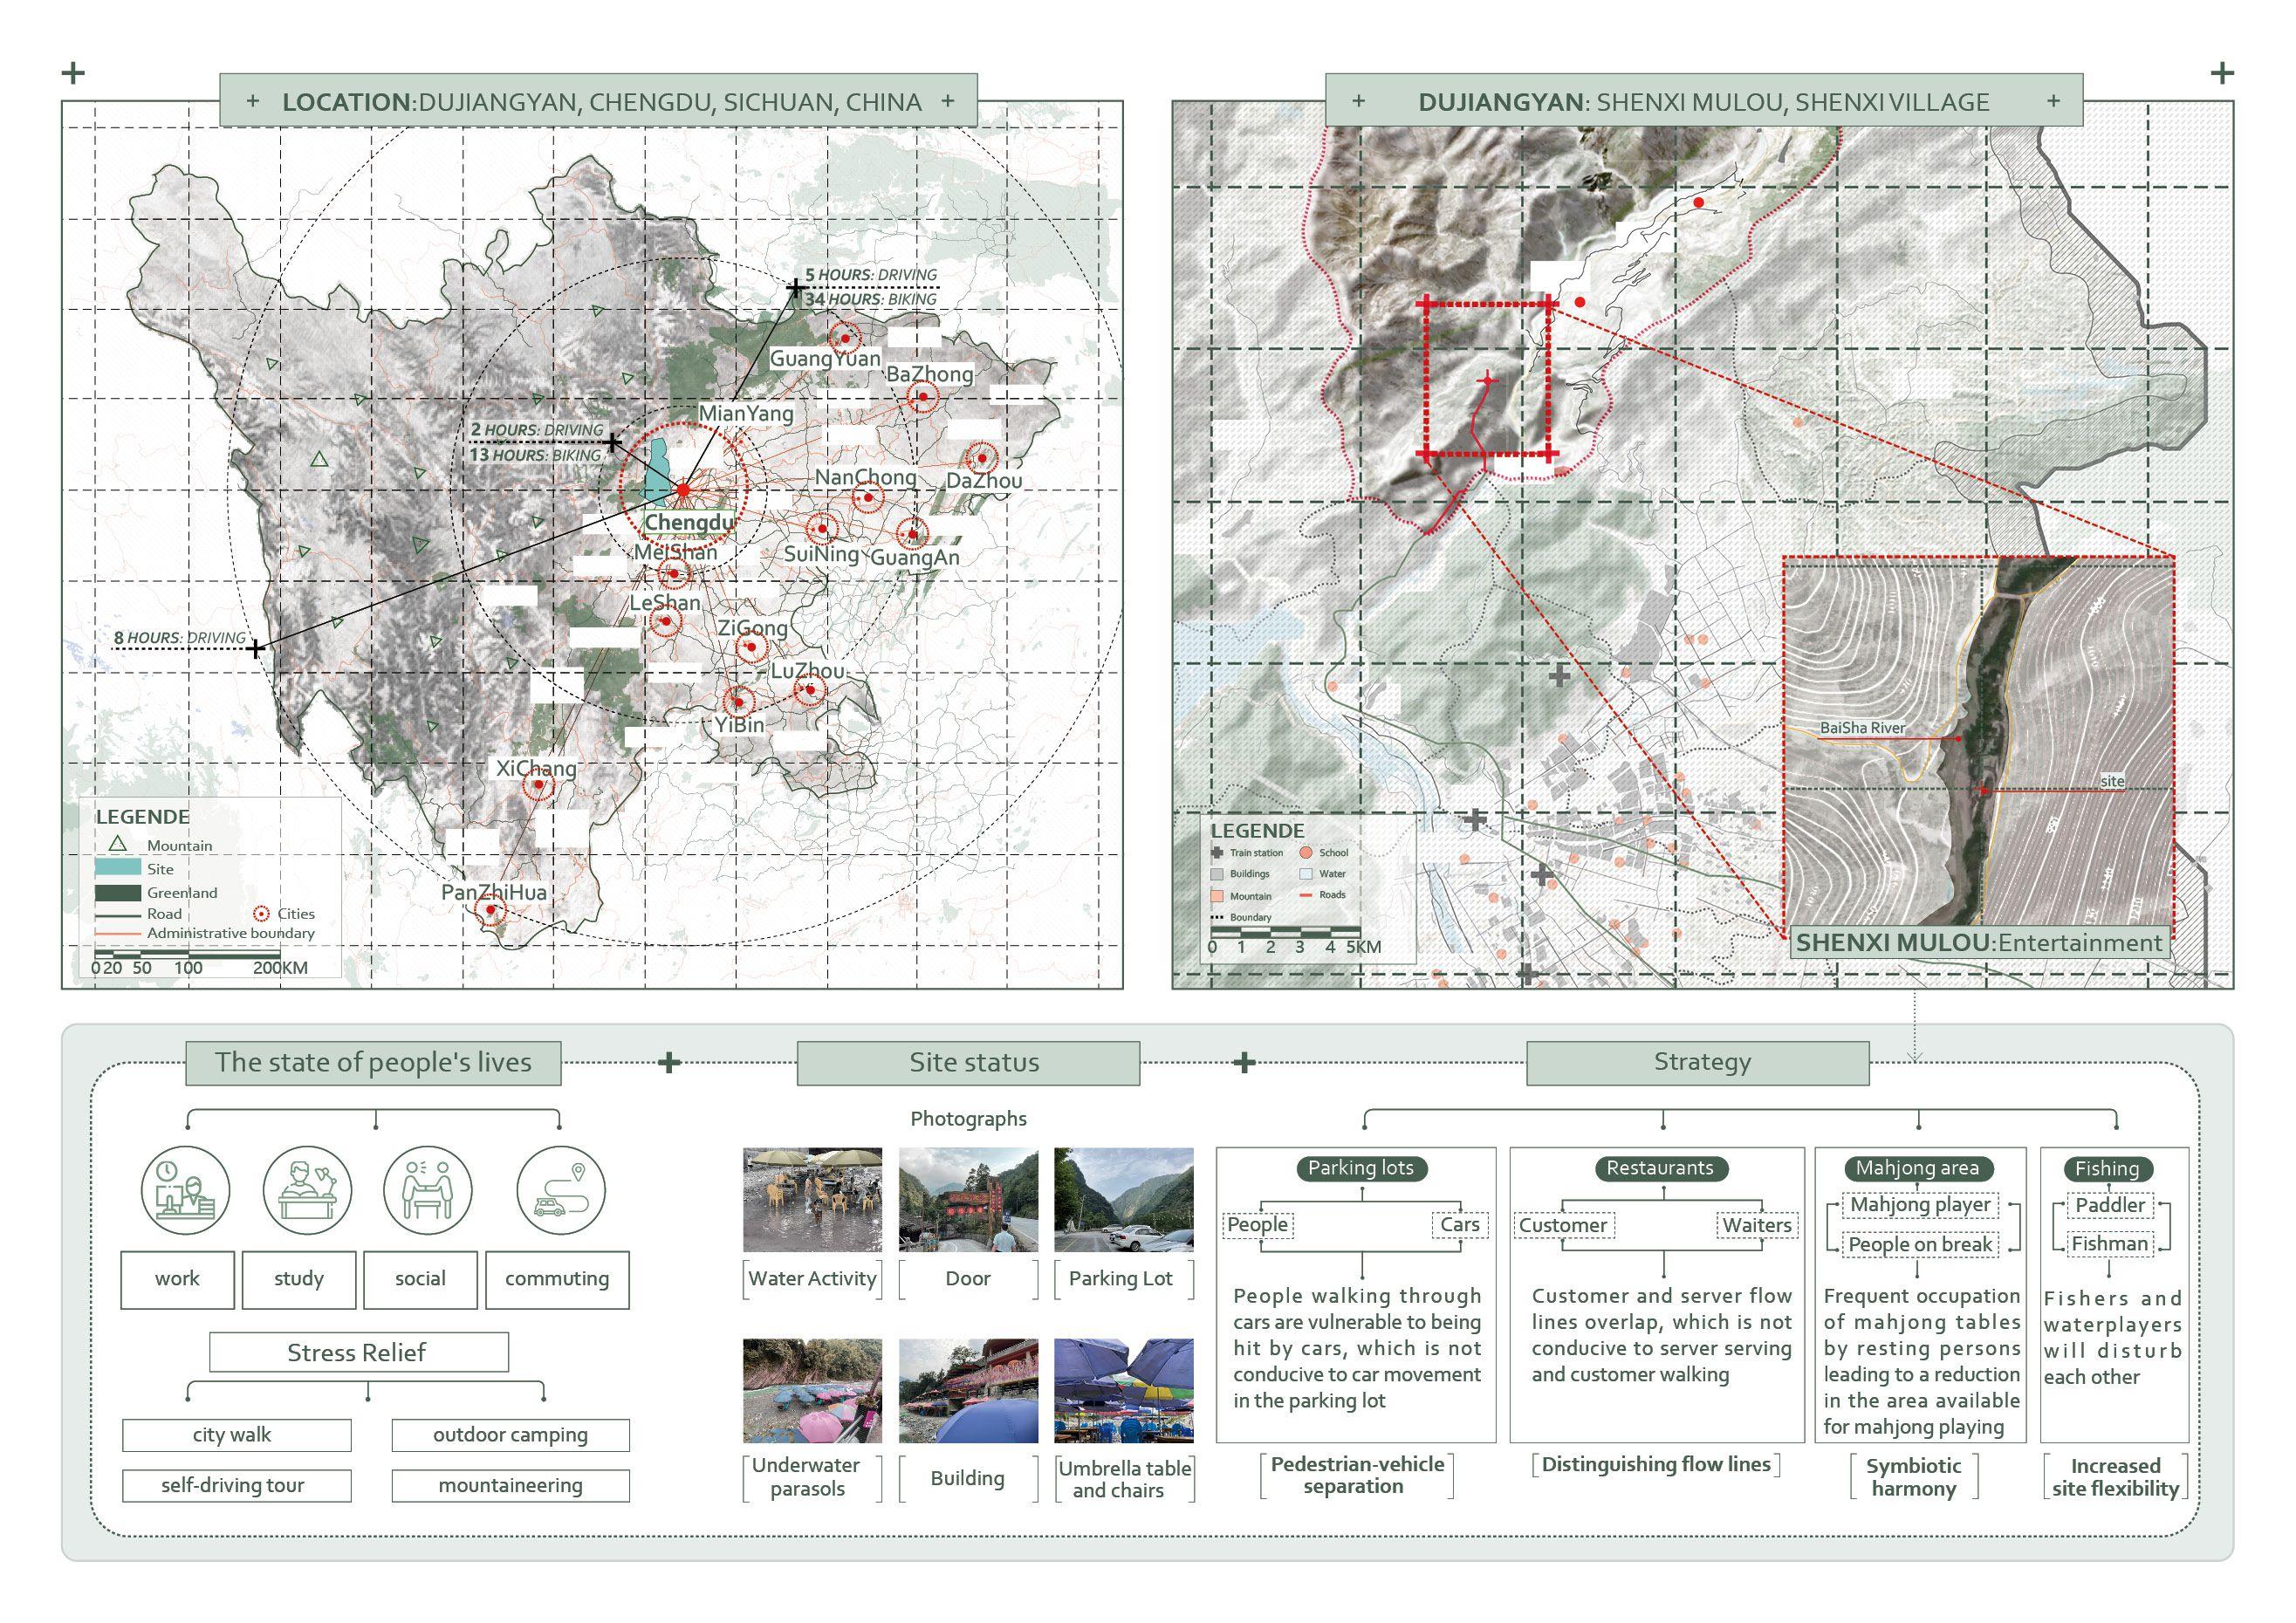The height and width of the screenshot is (1623, 2296).
Task: Click the commuting car icon
Action: coord(561,1190)
